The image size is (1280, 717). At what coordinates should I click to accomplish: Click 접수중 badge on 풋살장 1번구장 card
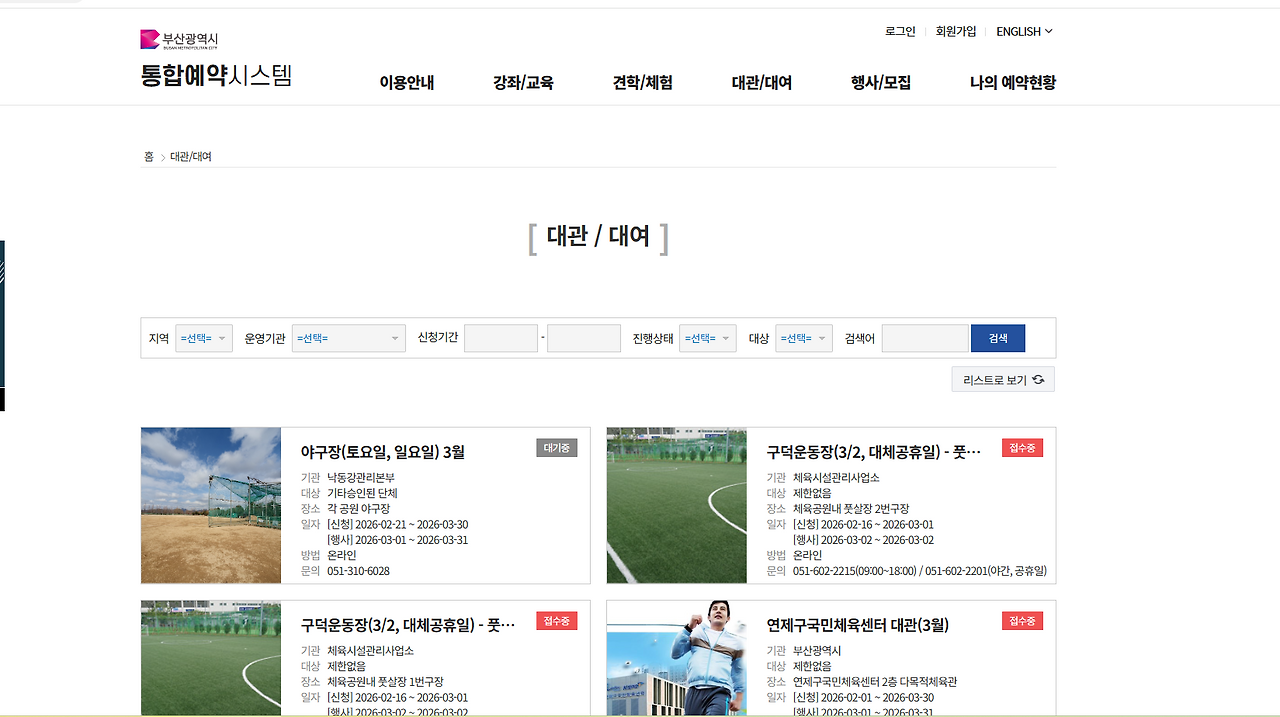coord(557,621)
